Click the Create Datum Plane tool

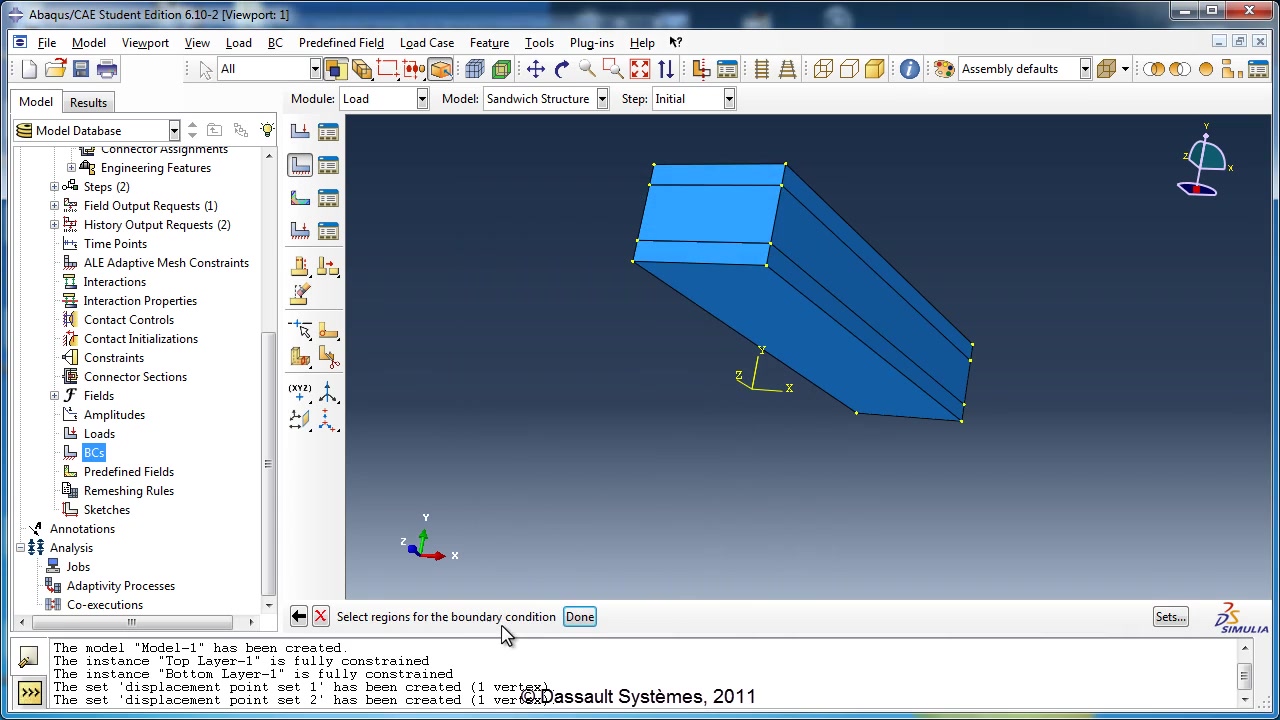[x=300, y=421]
